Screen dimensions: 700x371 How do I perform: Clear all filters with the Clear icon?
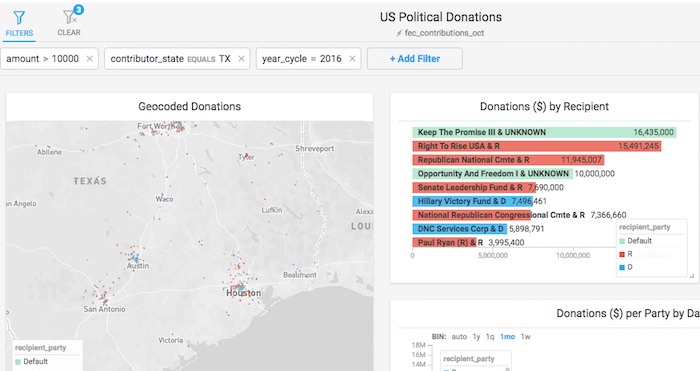tap(69, 17)
